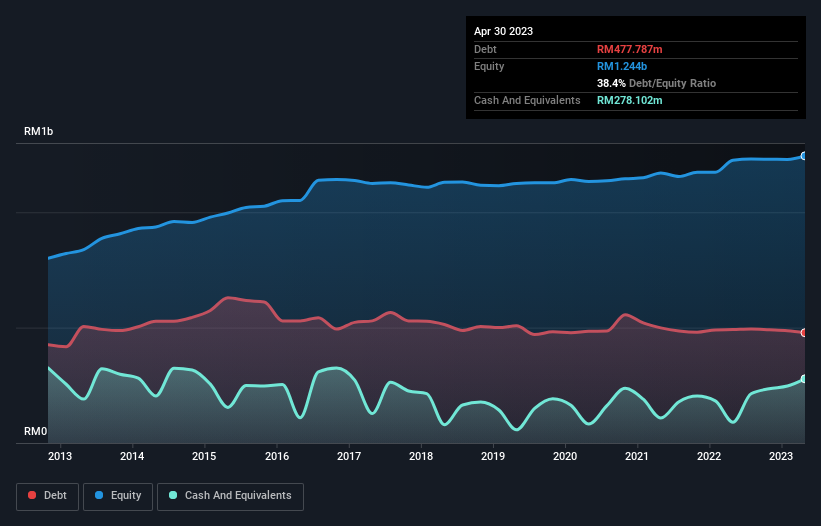821x526 pixels.
Task: Click the RM0 y-axis label
Action: click(x=36, y=431)
